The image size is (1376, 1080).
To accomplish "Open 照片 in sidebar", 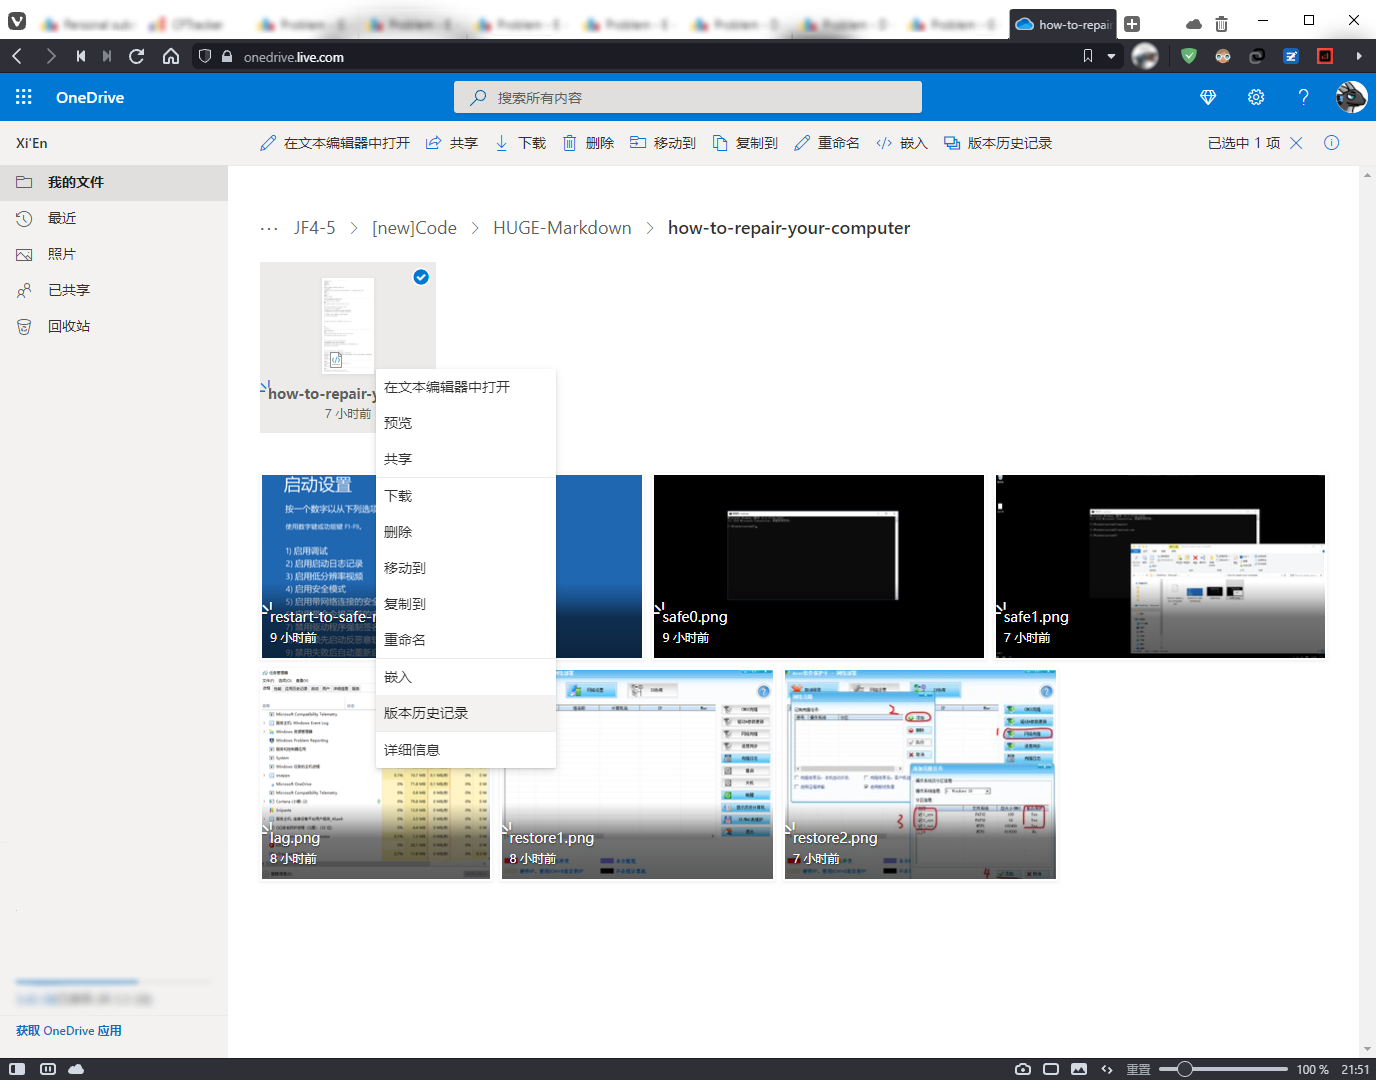I will [x=114, y=254].
